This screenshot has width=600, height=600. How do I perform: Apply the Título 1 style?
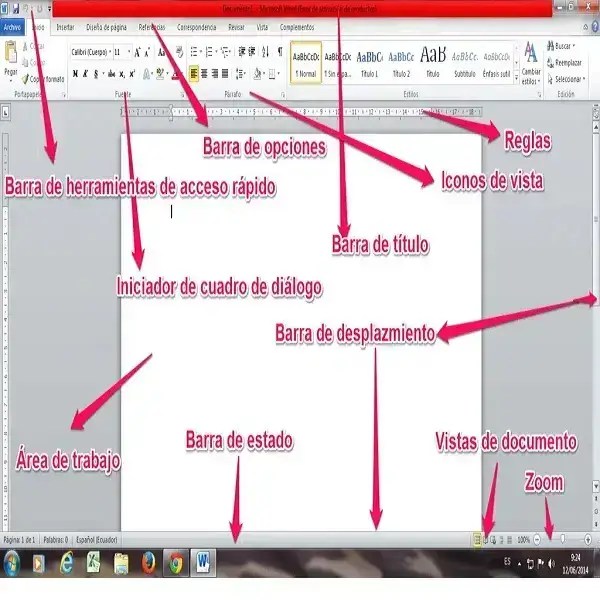(370, 63)
